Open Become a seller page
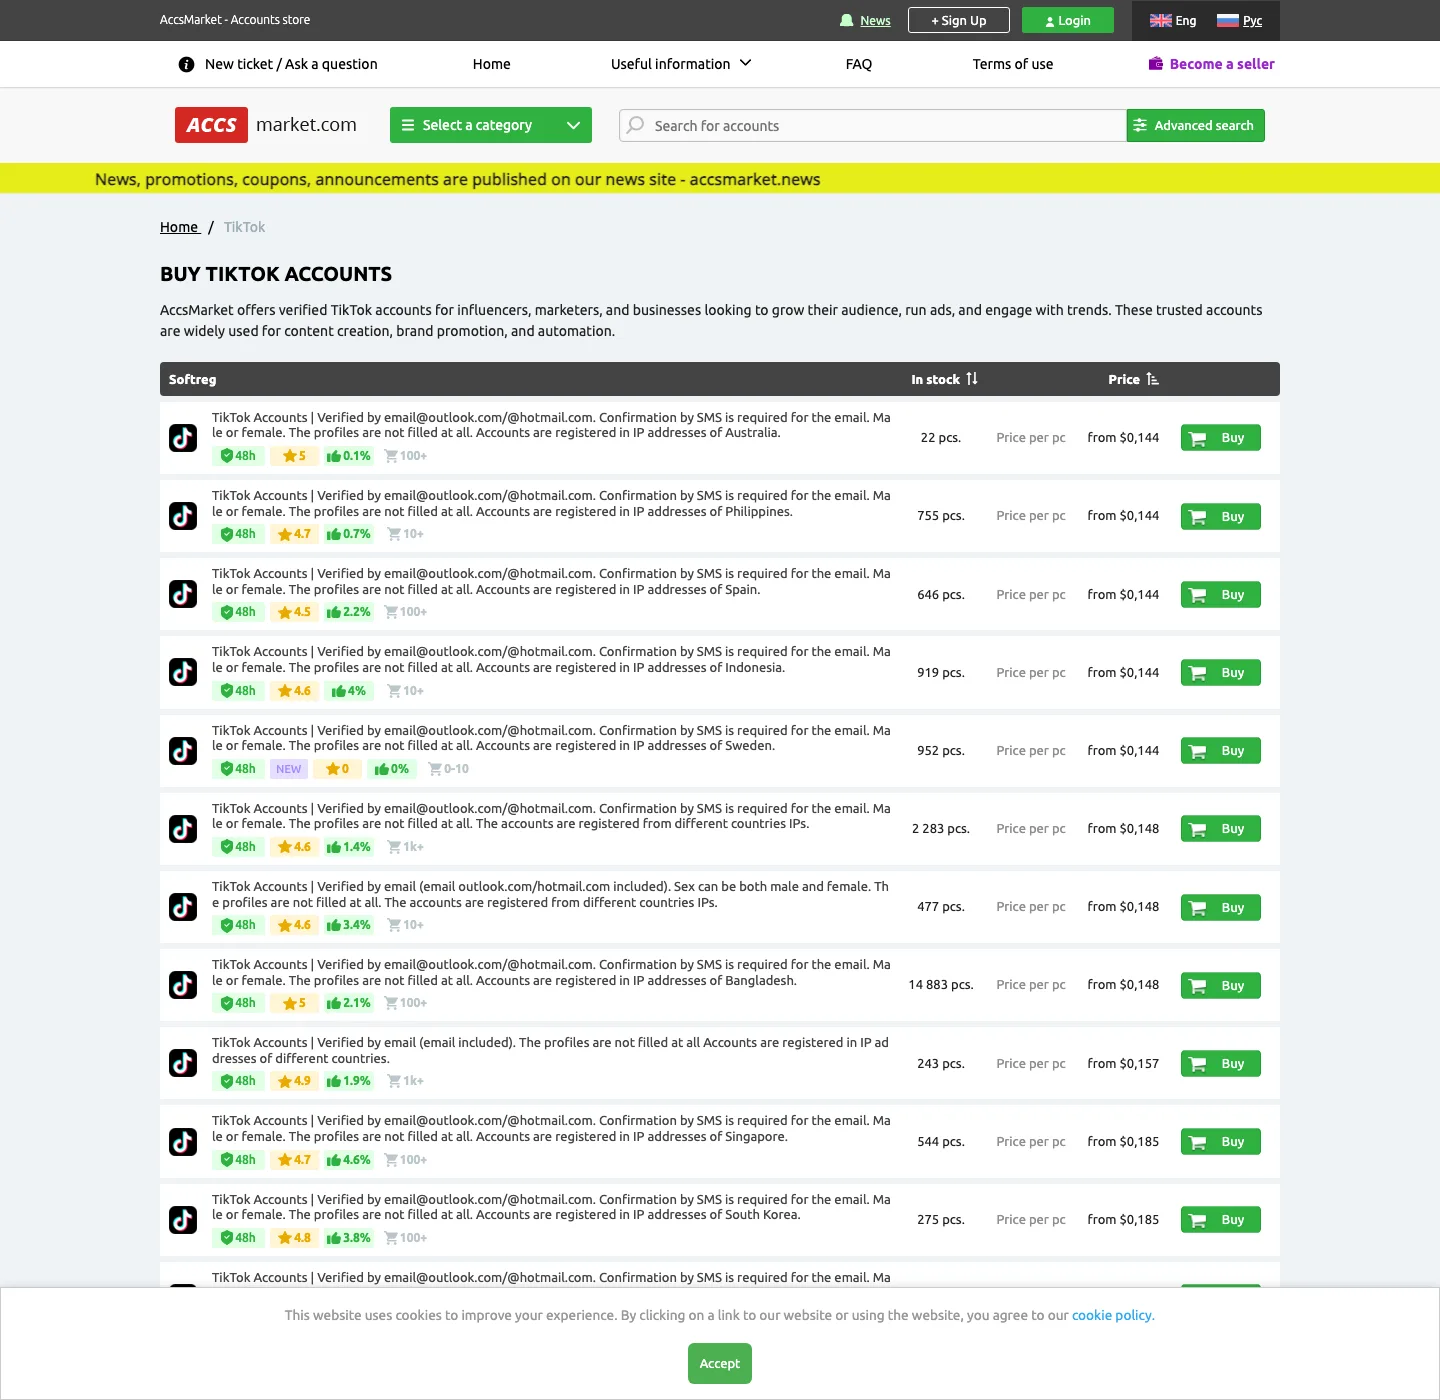The height and width of the screenshot is (1400, 1440). (1222, 64)
